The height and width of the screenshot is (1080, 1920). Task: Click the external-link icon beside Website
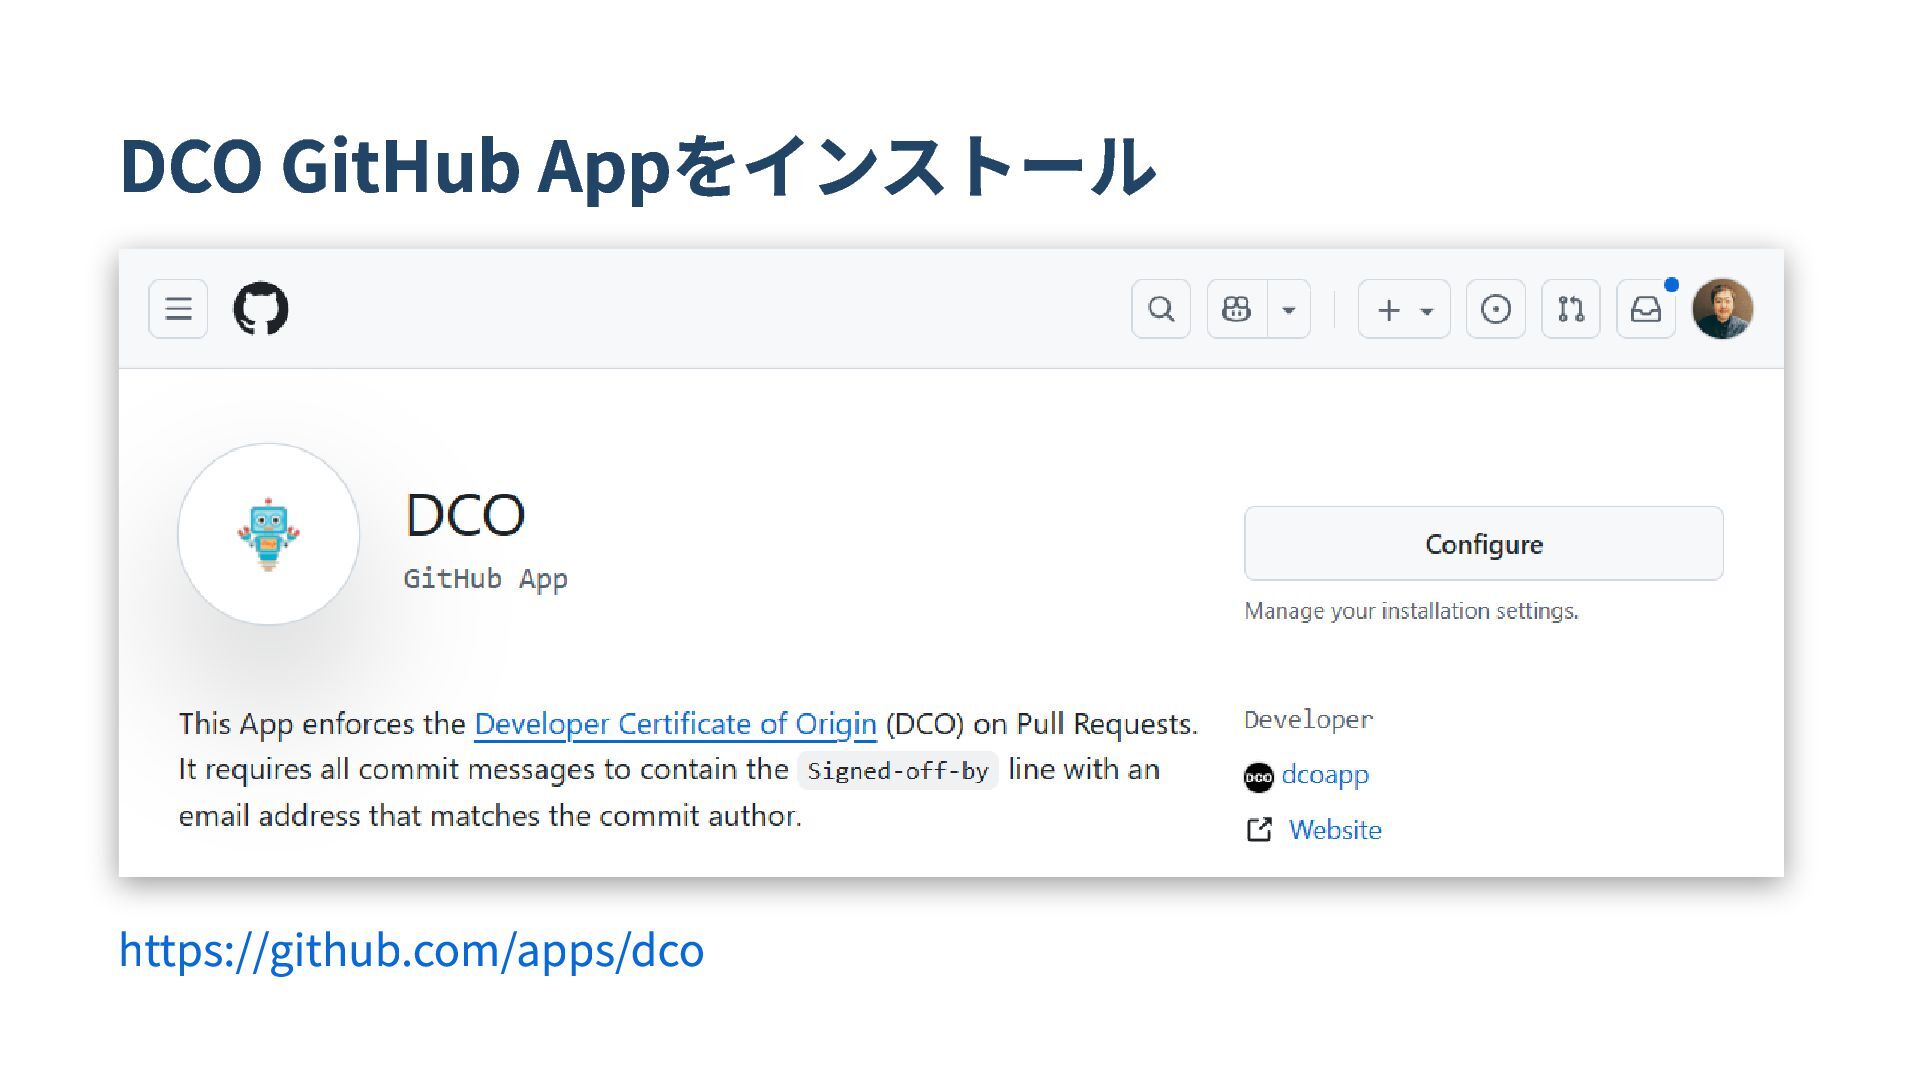coord(1259,830)
